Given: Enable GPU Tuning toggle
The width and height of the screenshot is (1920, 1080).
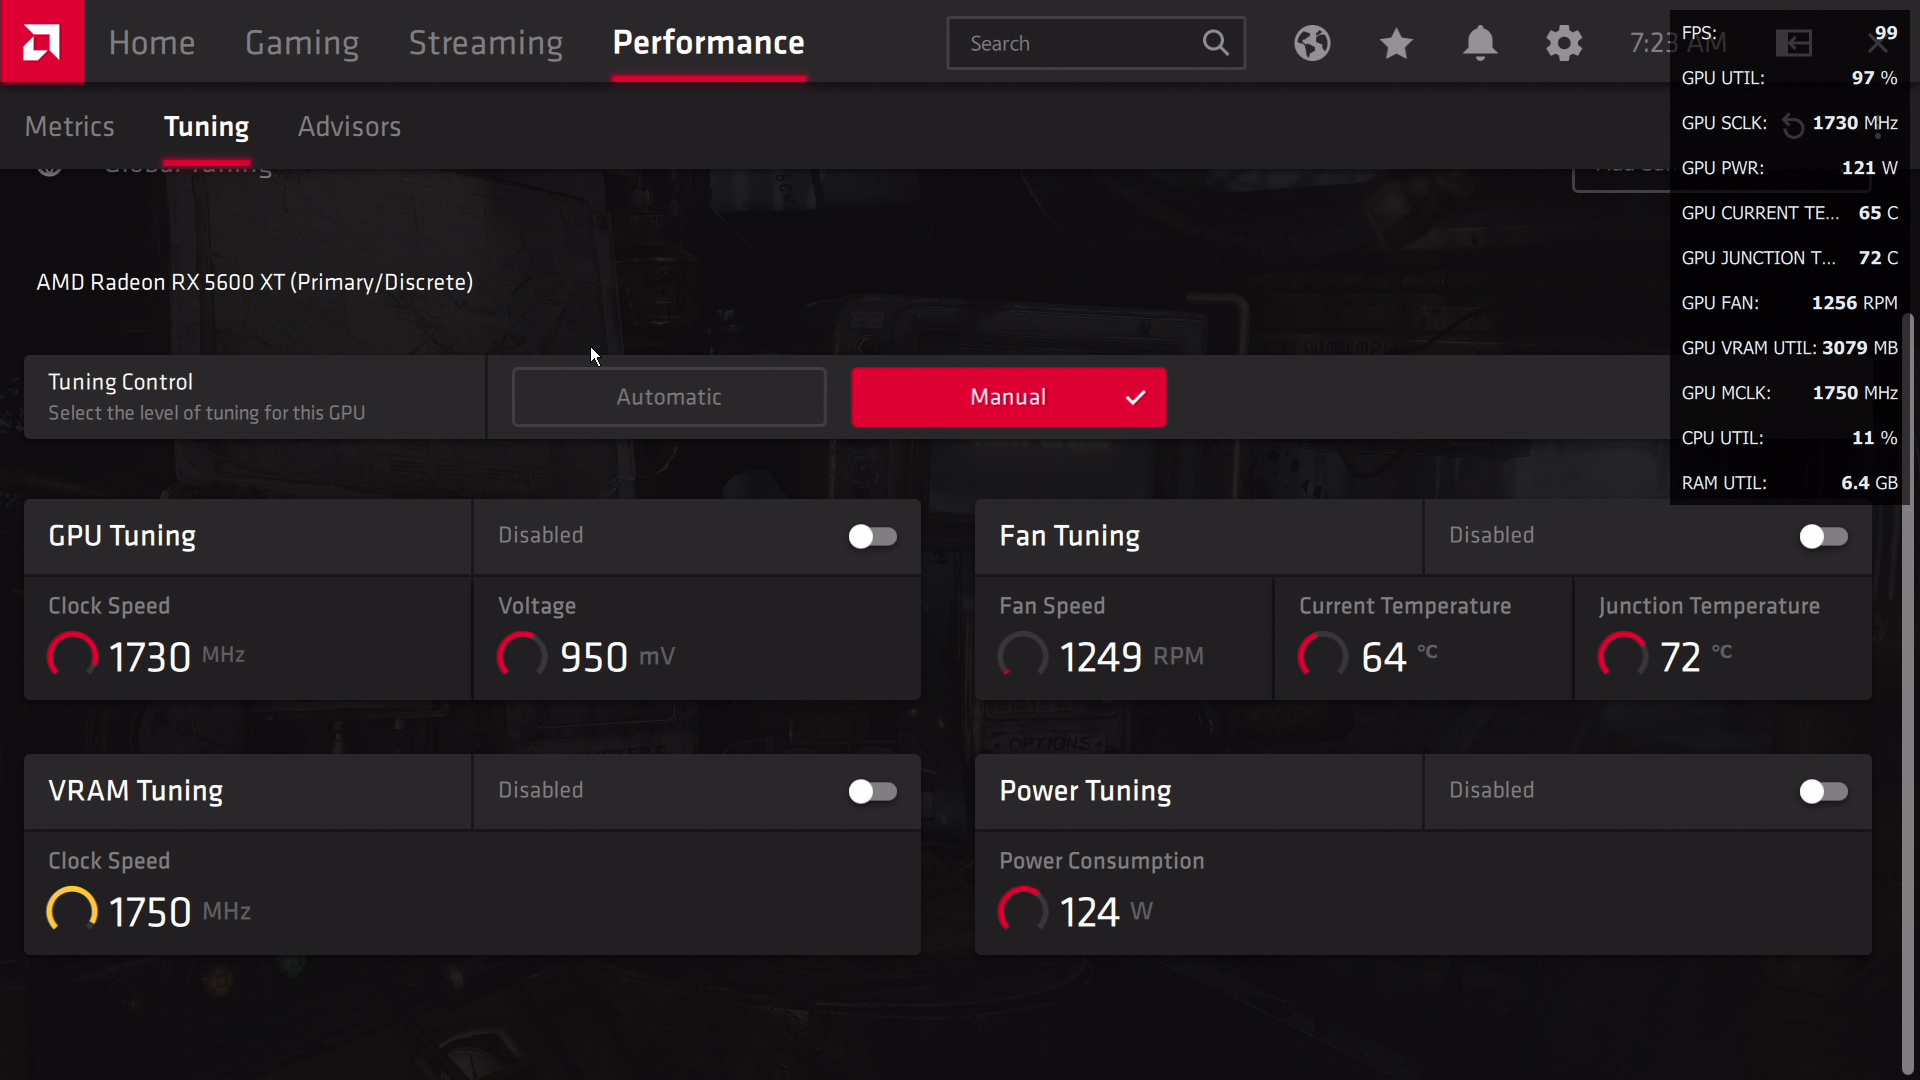Looking at the screenshot, I should [872, 537].
